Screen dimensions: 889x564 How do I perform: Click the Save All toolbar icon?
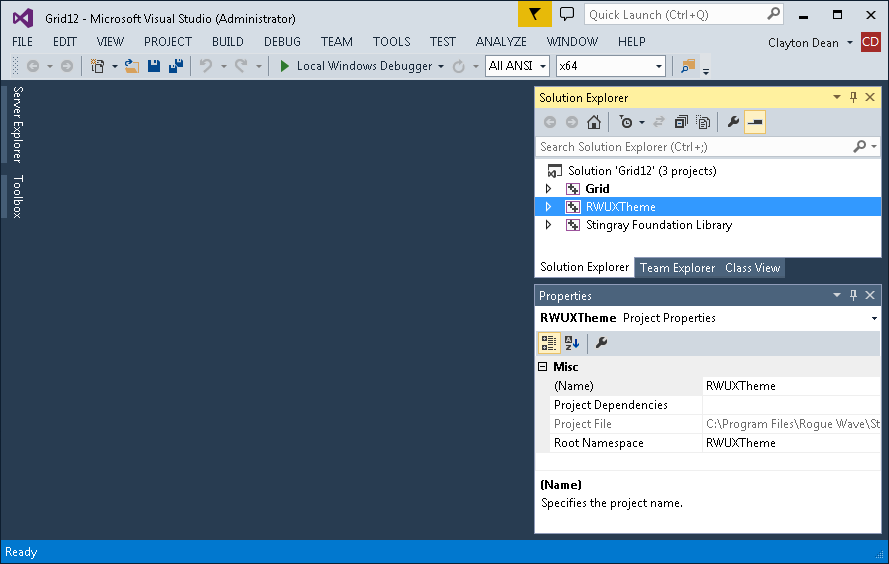click(x=176, y=66)
